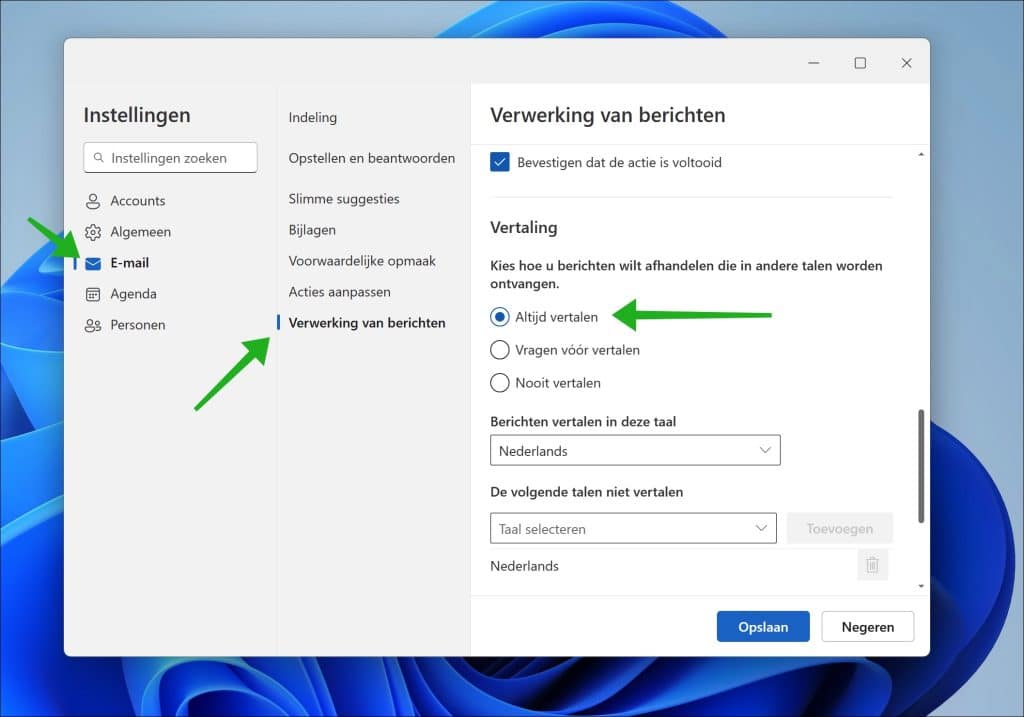The width and height of the screenshot is (1024, 717).
Task: Click the Instellingen title text
Action: (x=137, y=115)
